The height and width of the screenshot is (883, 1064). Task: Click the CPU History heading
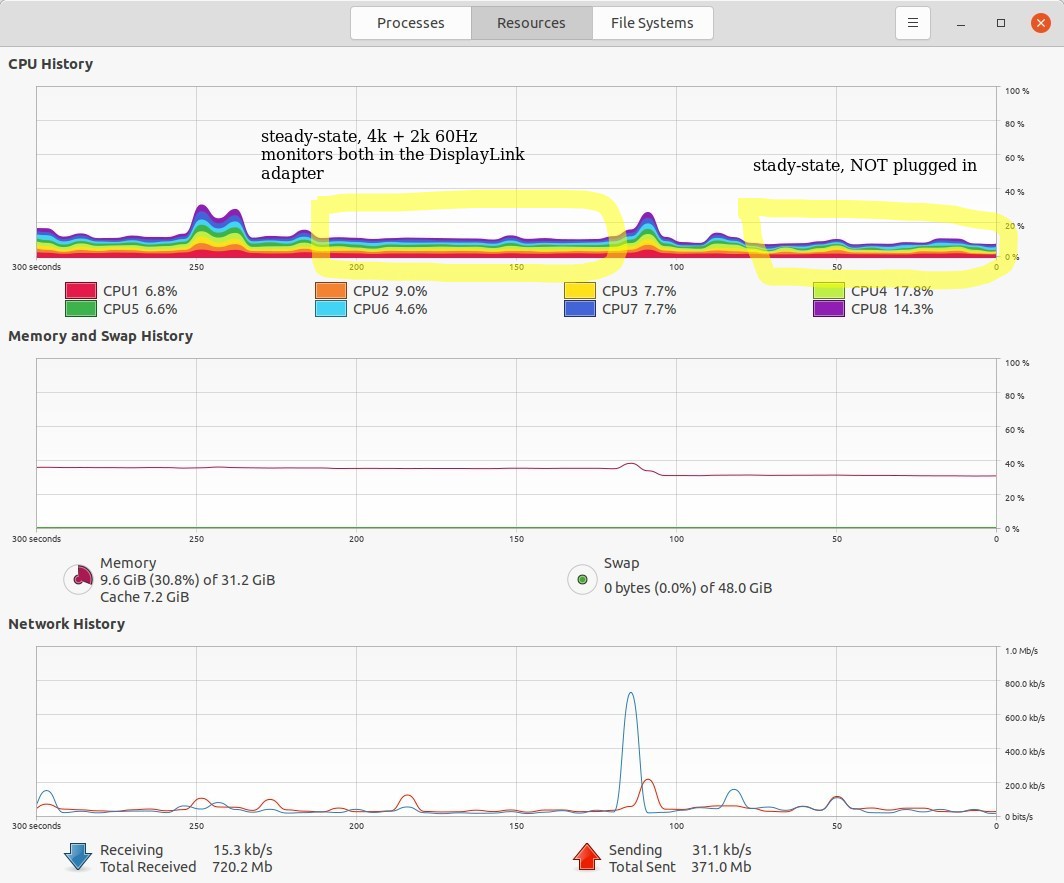50,64
